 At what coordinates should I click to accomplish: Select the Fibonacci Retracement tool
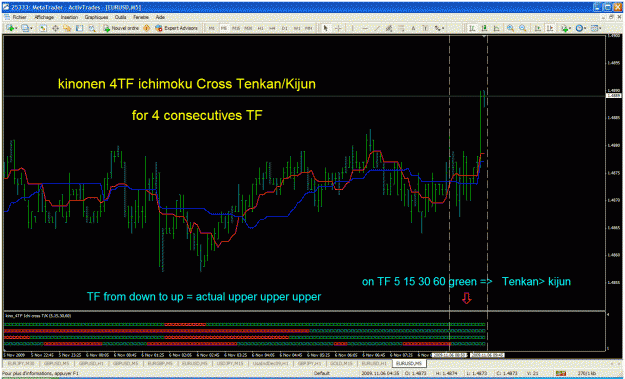pyautogui.click(x=401, y=28)
